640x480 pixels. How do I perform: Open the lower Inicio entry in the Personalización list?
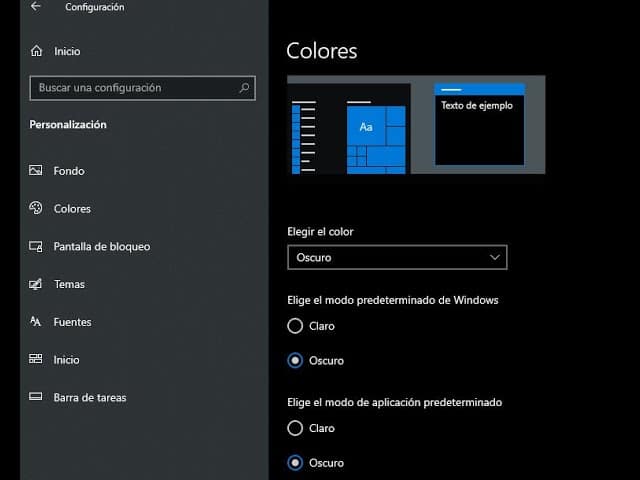click(66, 360)
